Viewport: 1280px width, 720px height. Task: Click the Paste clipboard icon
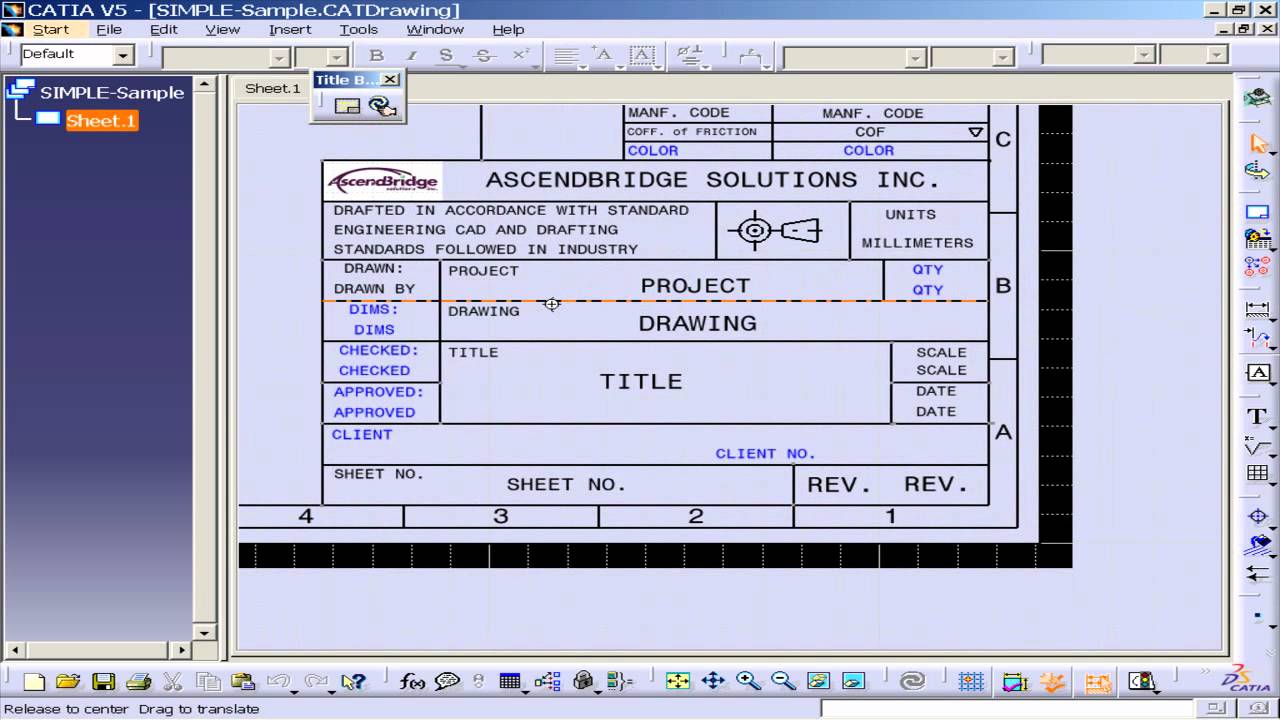point(243,681)
